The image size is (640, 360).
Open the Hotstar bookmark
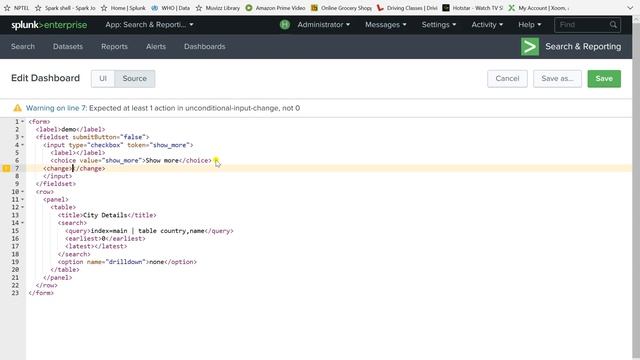click(473, 8)
